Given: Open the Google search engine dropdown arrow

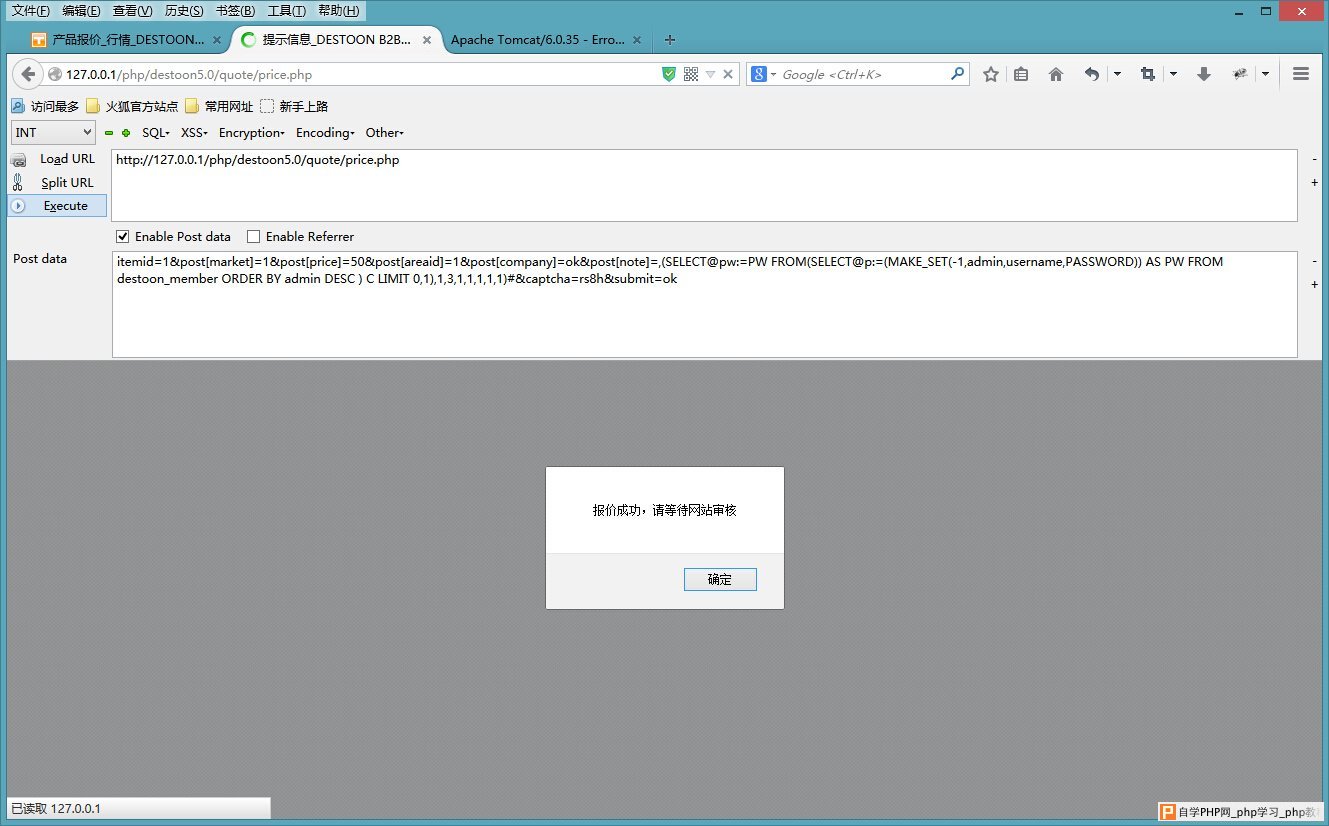Looking at the screenshot, I should point(773,75).
